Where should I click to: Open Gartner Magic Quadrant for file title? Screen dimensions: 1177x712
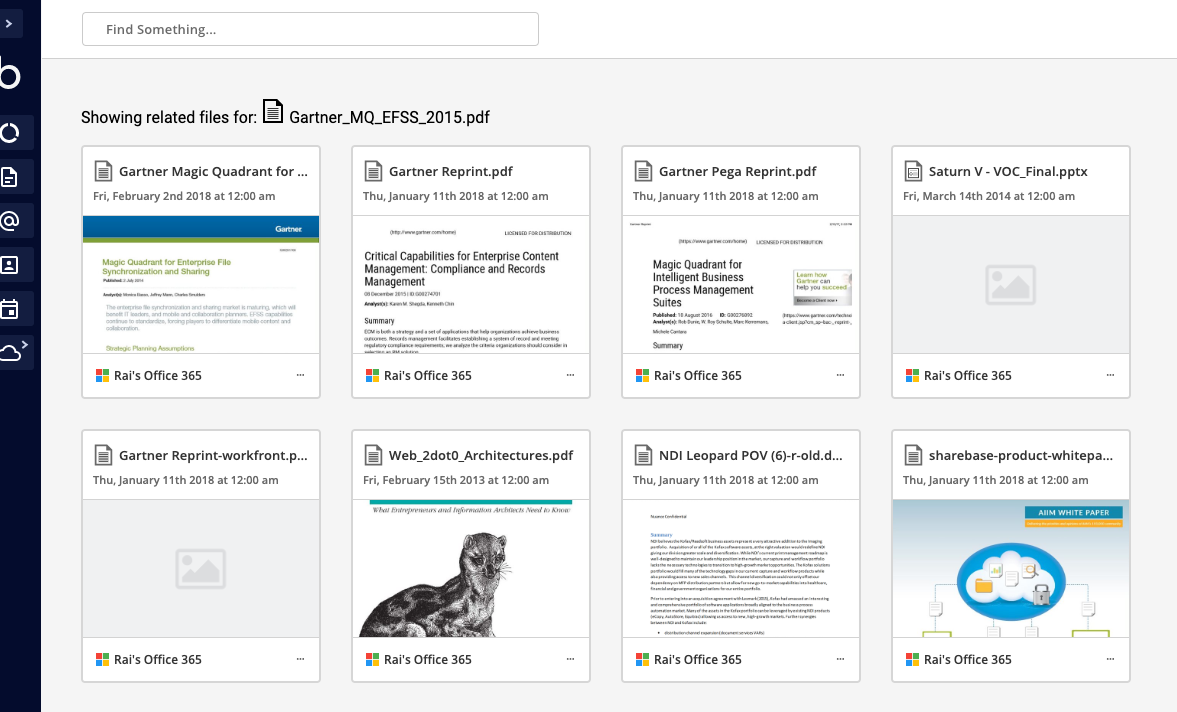click(x=213, y=172)
